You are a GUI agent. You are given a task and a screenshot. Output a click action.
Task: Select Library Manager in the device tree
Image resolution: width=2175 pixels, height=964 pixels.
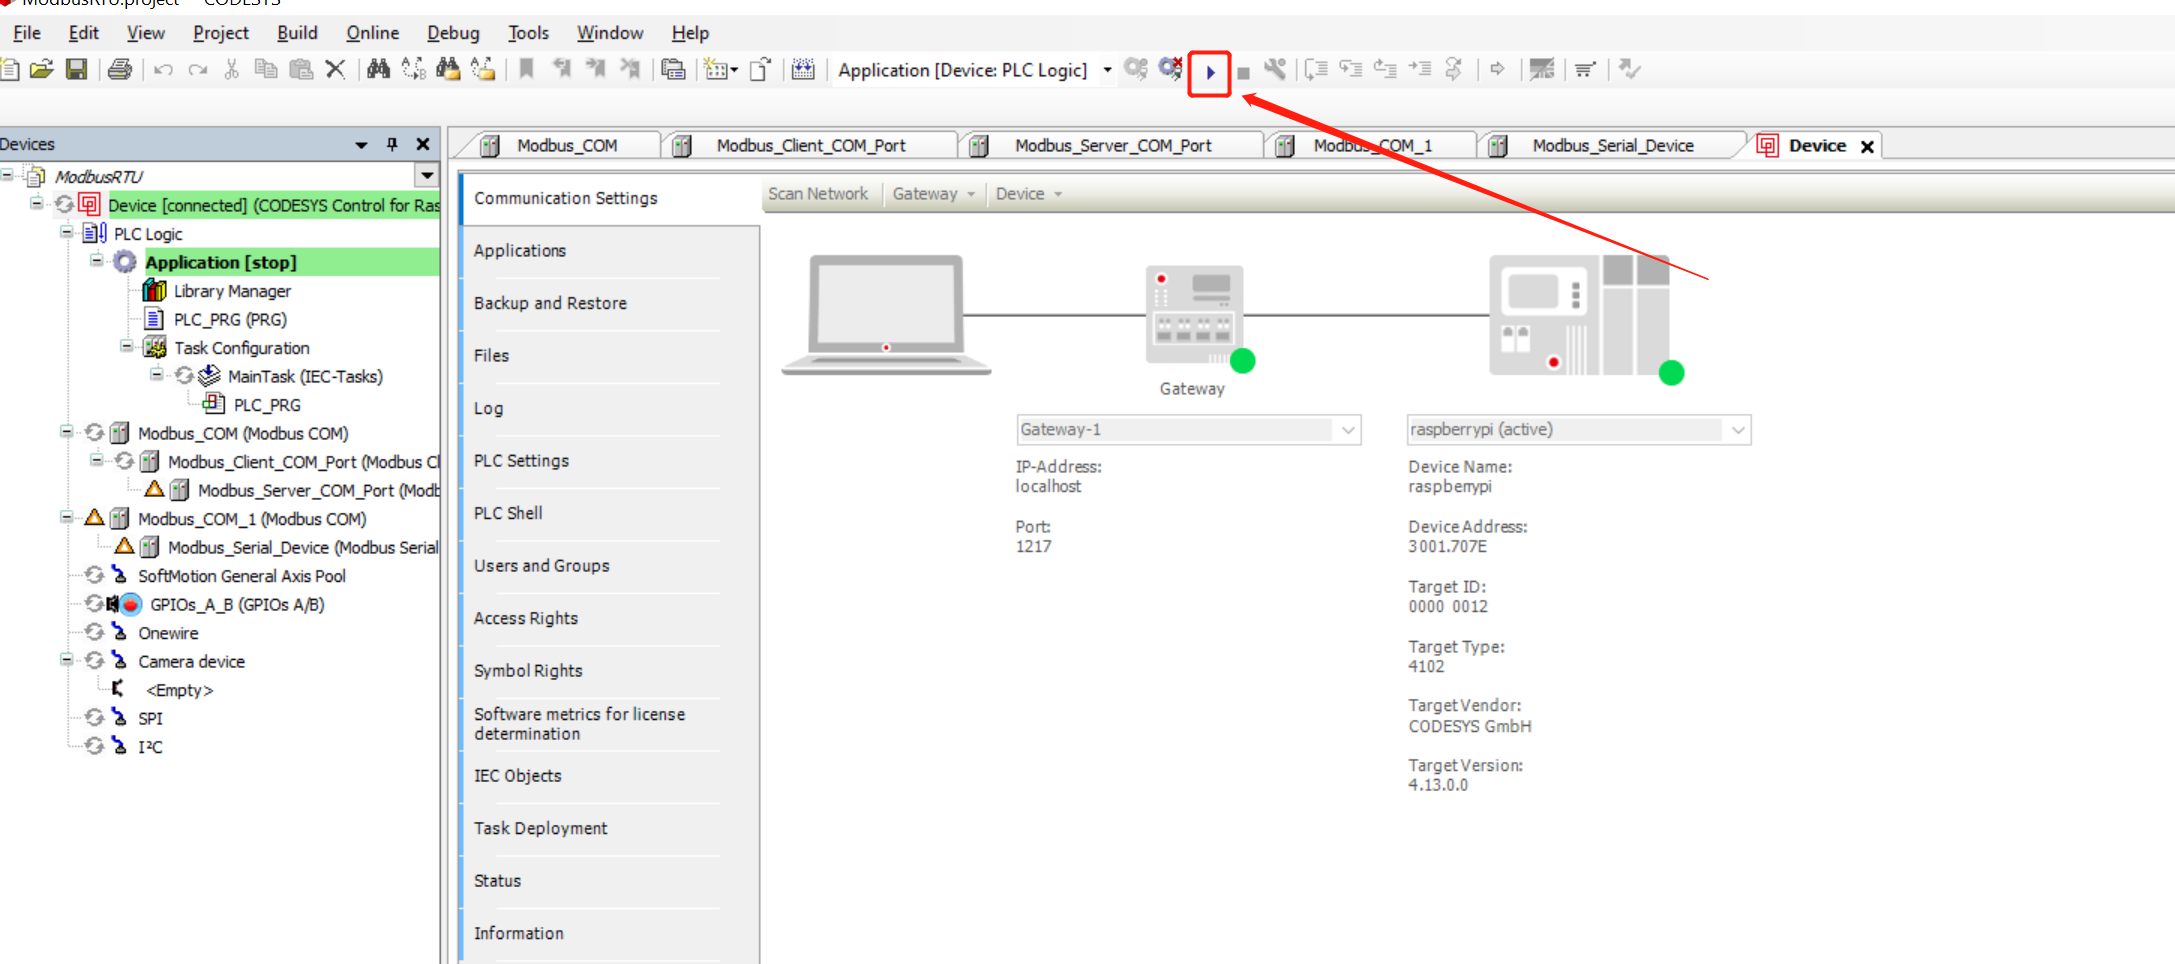point(232,291)
